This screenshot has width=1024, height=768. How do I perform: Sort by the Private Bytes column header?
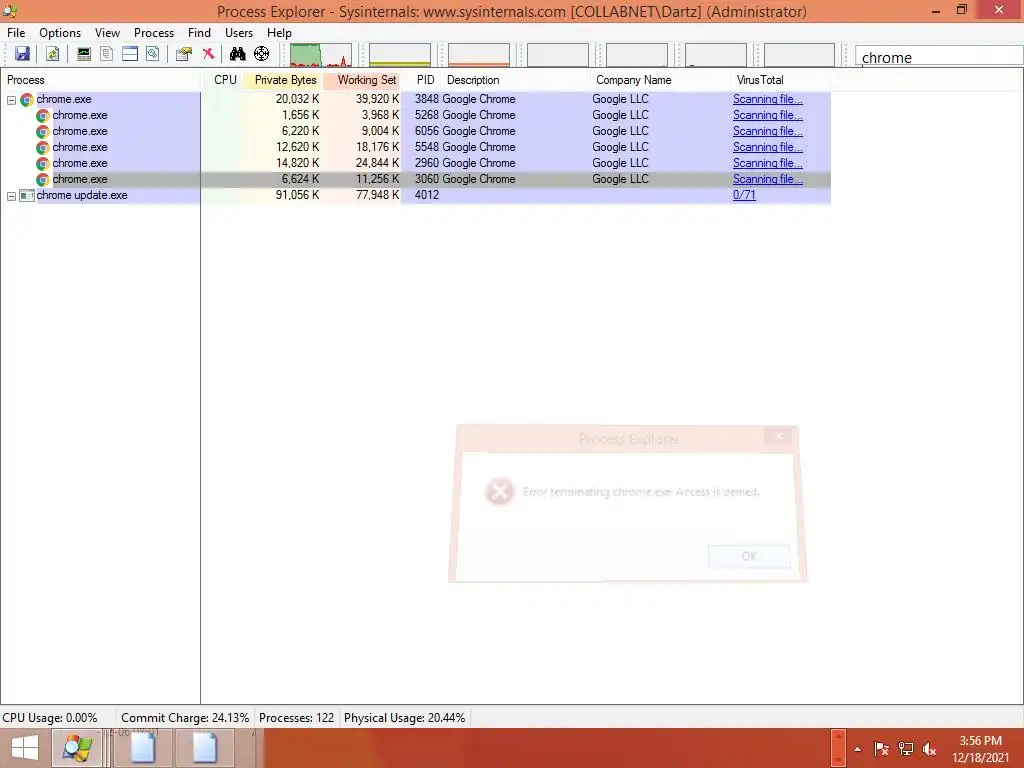coord(285,80)
